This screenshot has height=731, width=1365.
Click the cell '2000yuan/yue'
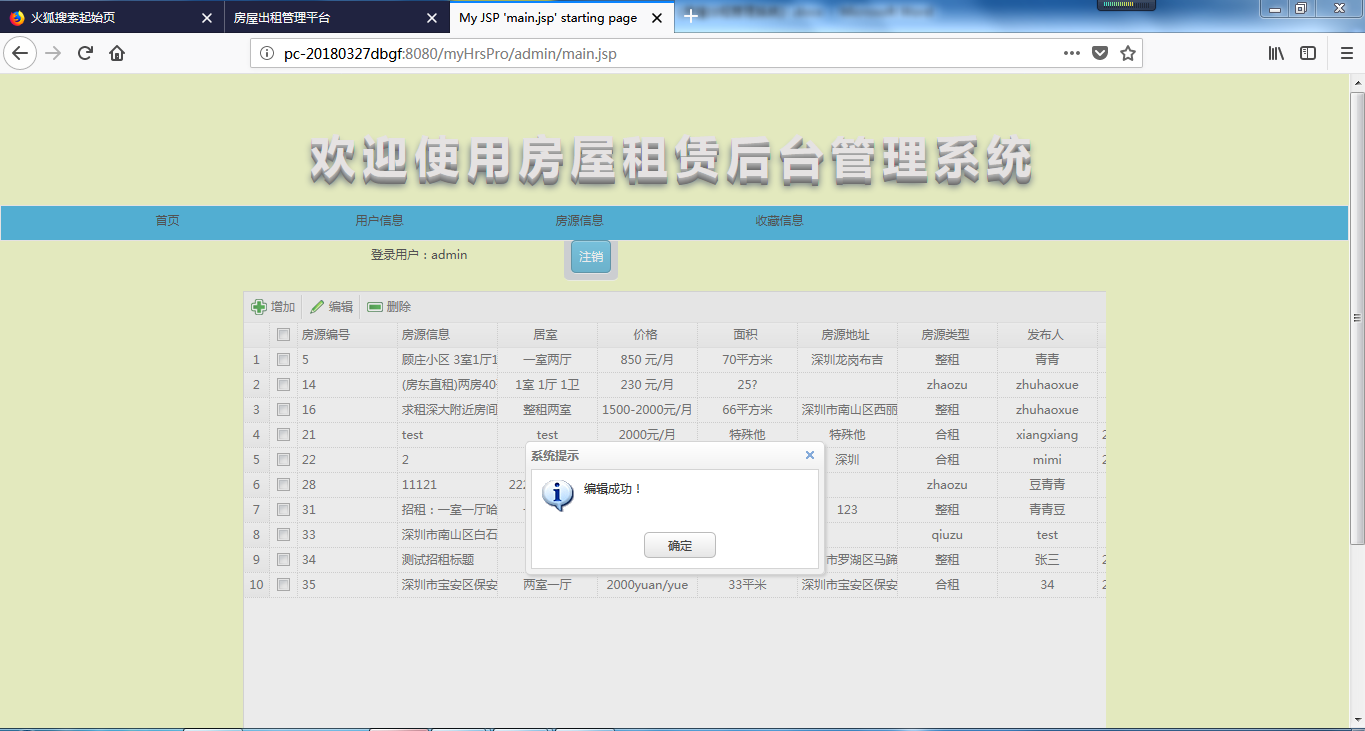647,585
